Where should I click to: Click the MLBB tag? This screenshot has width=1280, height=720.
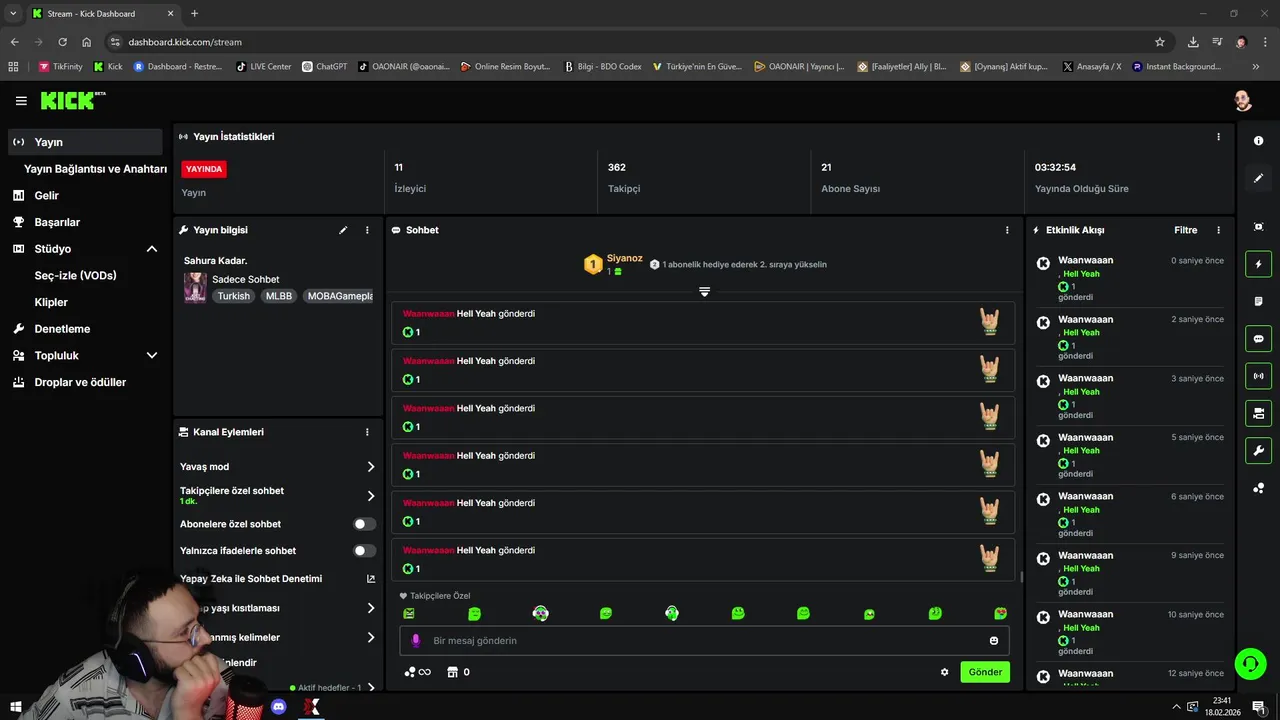[279, 296]
